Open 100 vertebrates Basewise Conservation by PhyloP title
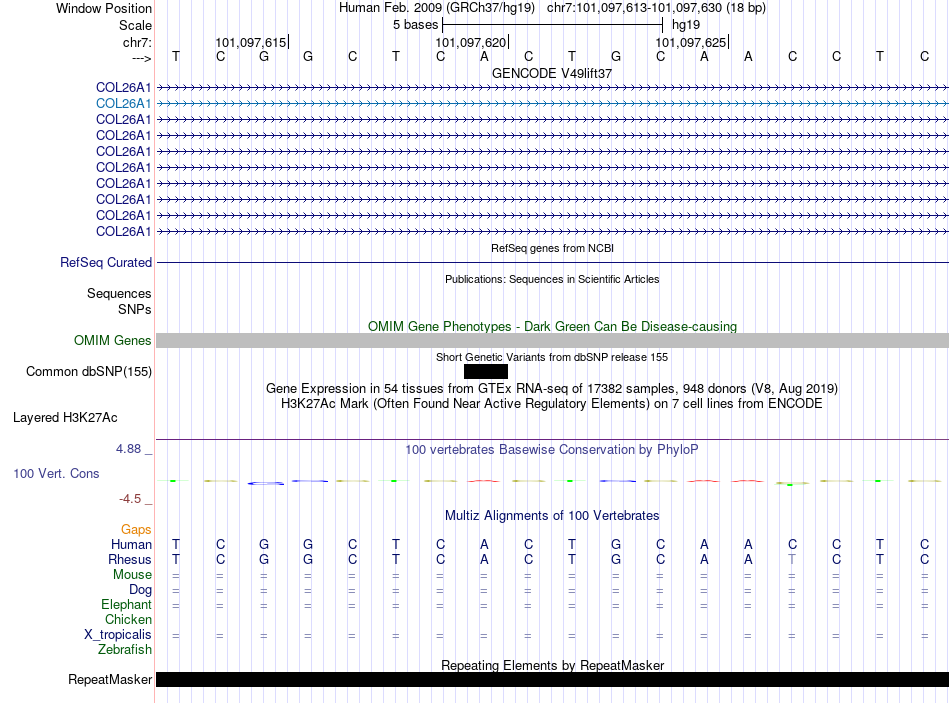Viewport: 950px width, 703px height. coord(552,450)
